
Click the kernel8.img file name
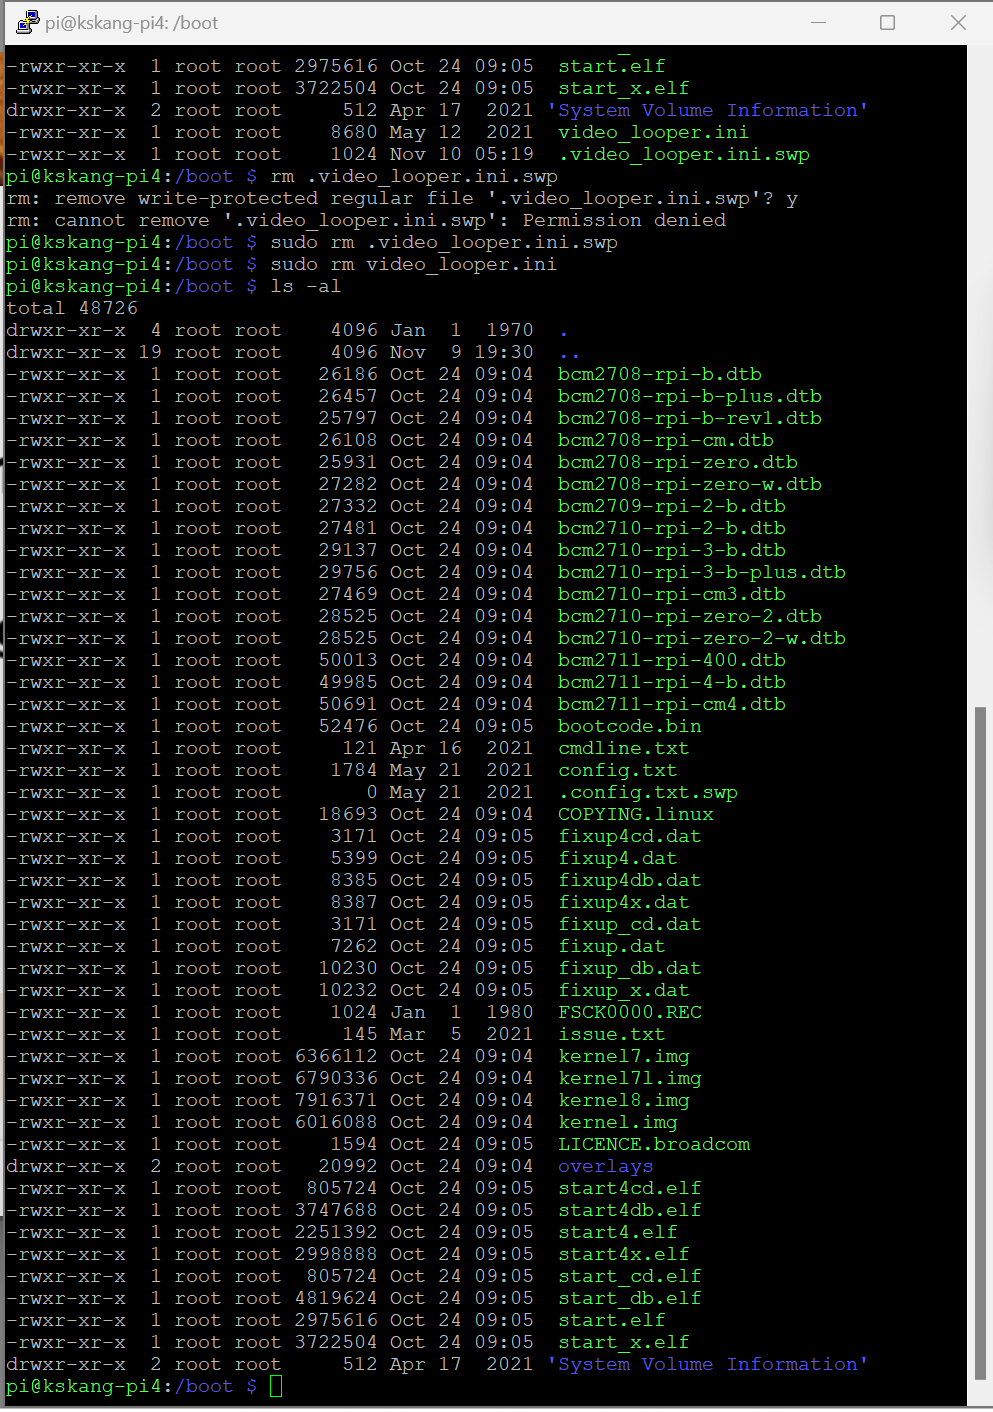click(x=623, y=1100)
